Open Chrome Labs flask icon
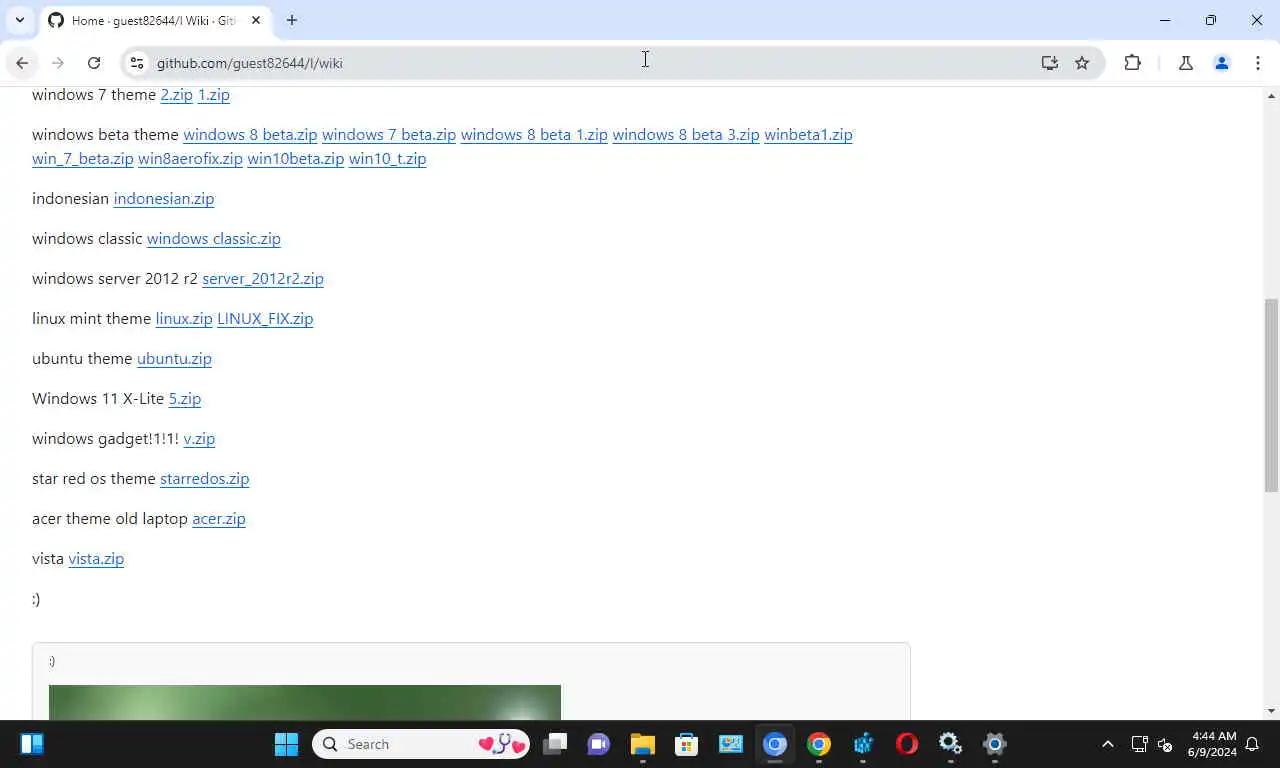Screen dimensions: 1280x768 pyautogui.click(x=1186, y=63)
